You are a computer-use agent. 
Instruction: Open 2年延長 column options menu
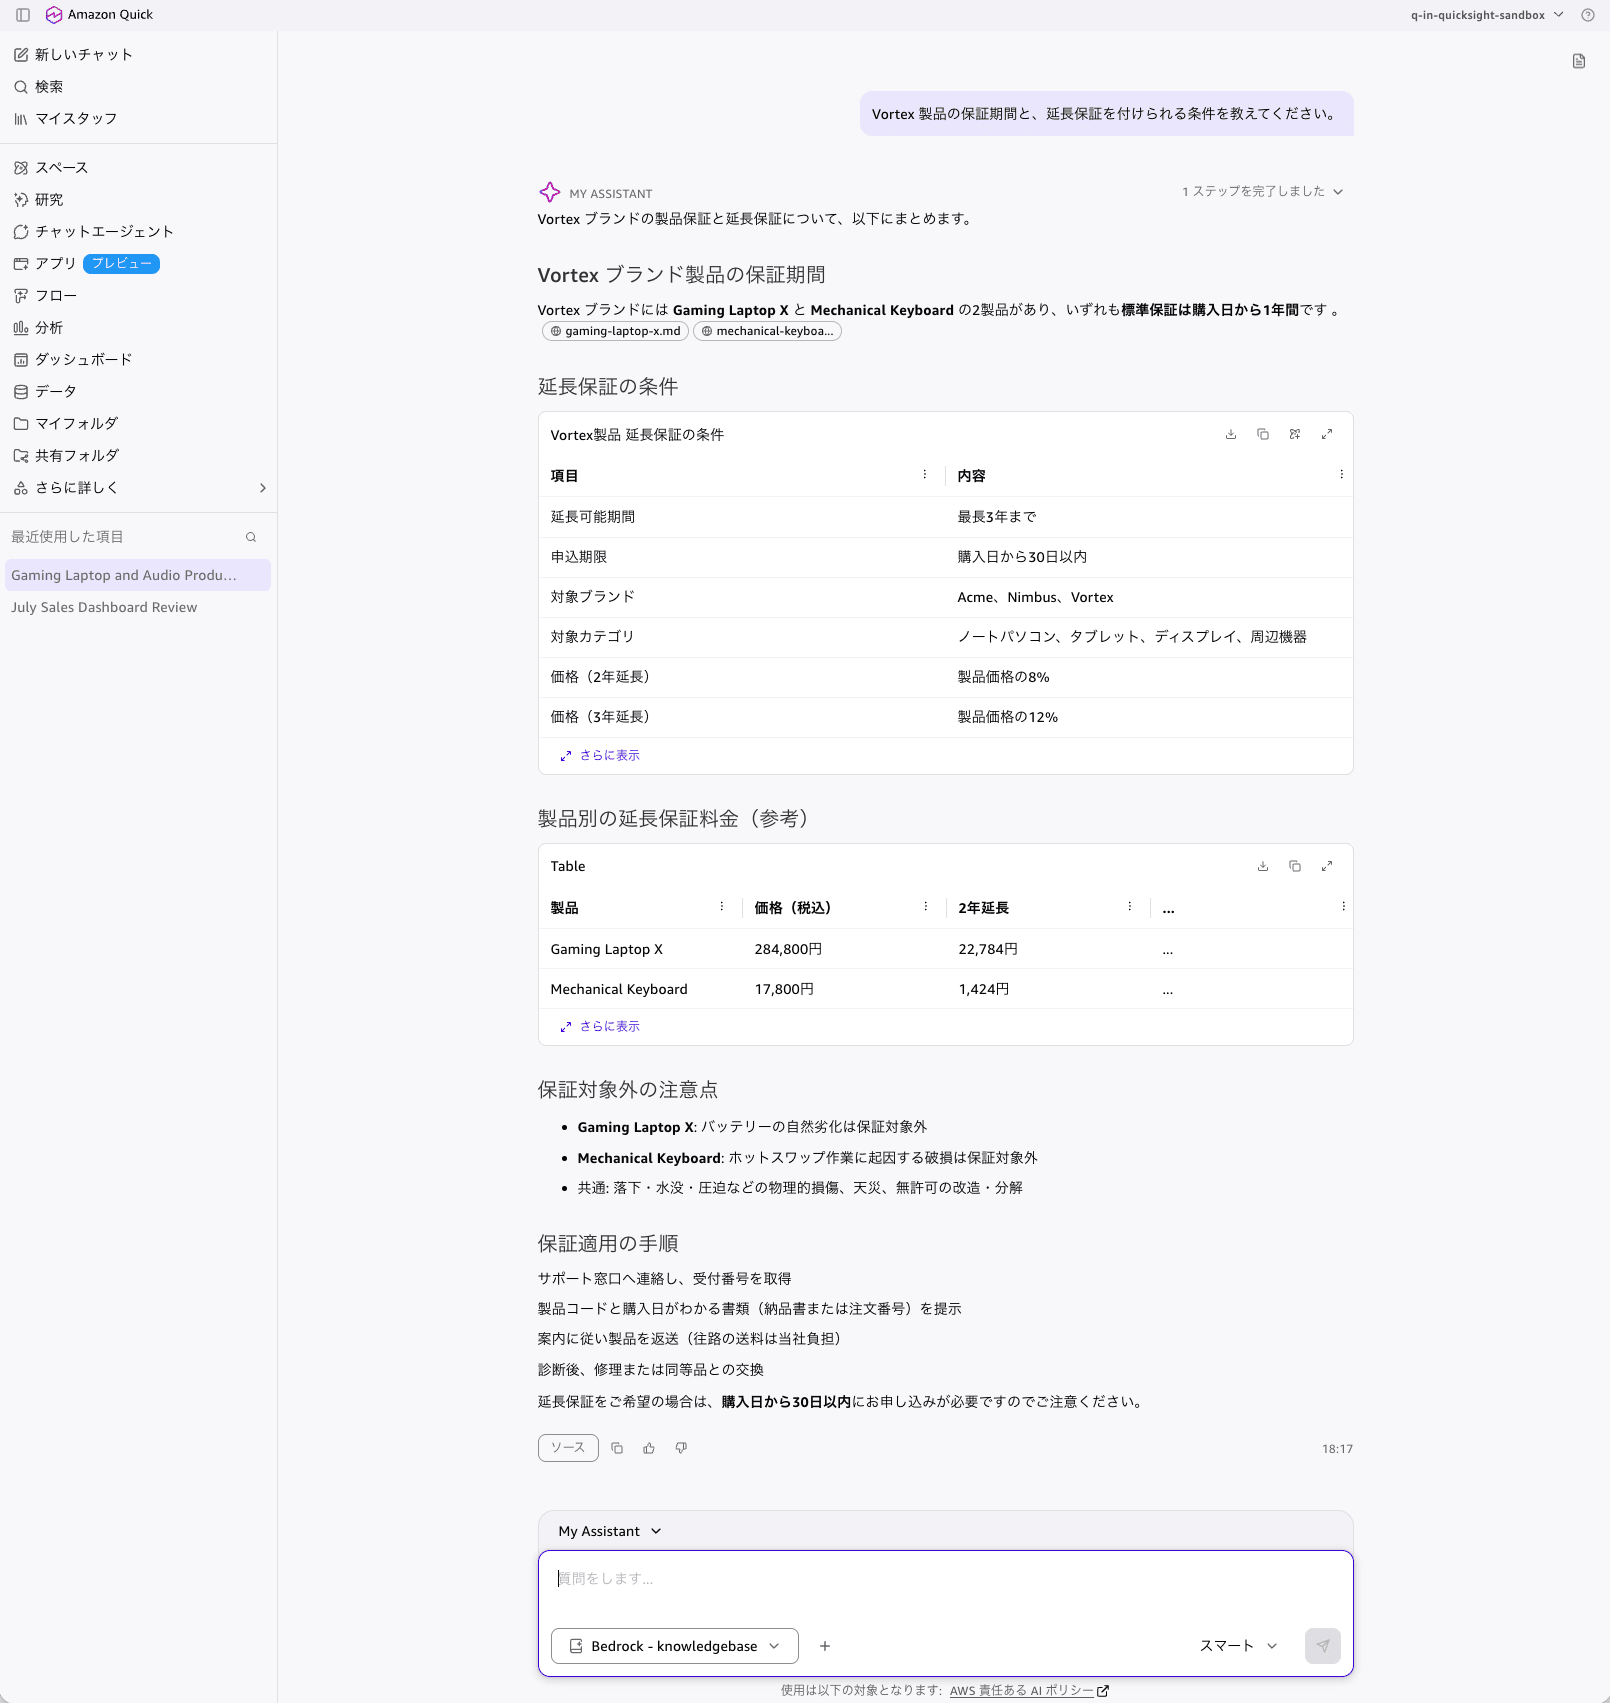pyautogui.click(x=1129, y=907)
